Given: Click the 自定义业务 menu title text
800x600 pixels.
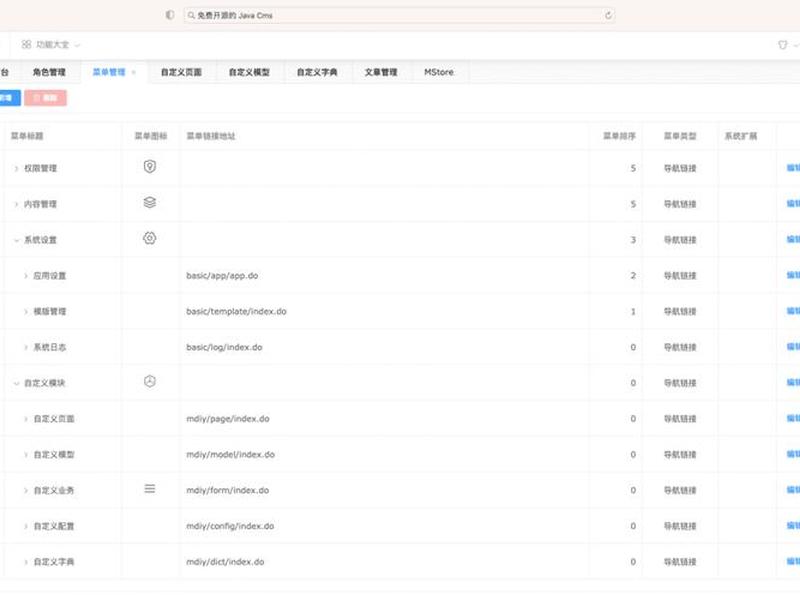Looking at the screenshot, I should (x=54, y=490).
